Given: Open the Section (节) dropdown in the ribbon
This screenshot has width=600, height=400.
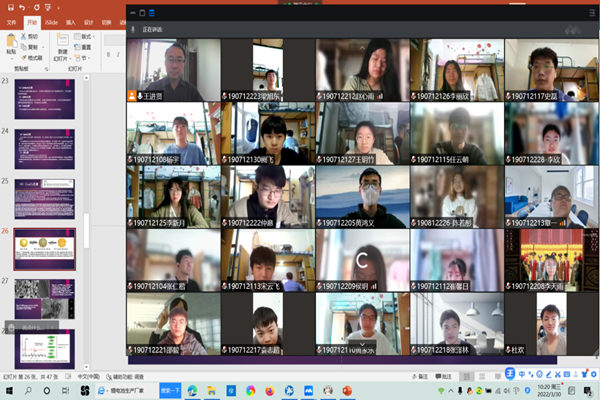Looking at the screenshot, I should coord(82,57).
